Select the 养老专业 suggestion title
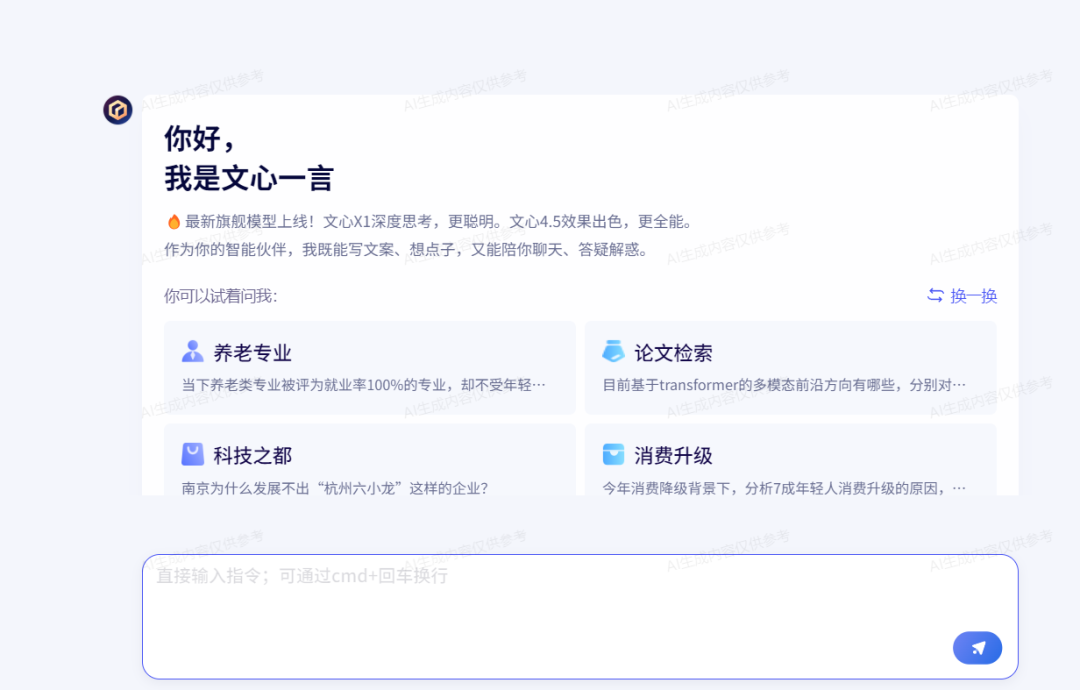Image resolution: width=1080 pixels, height=690 pixels. pos(252,353)
